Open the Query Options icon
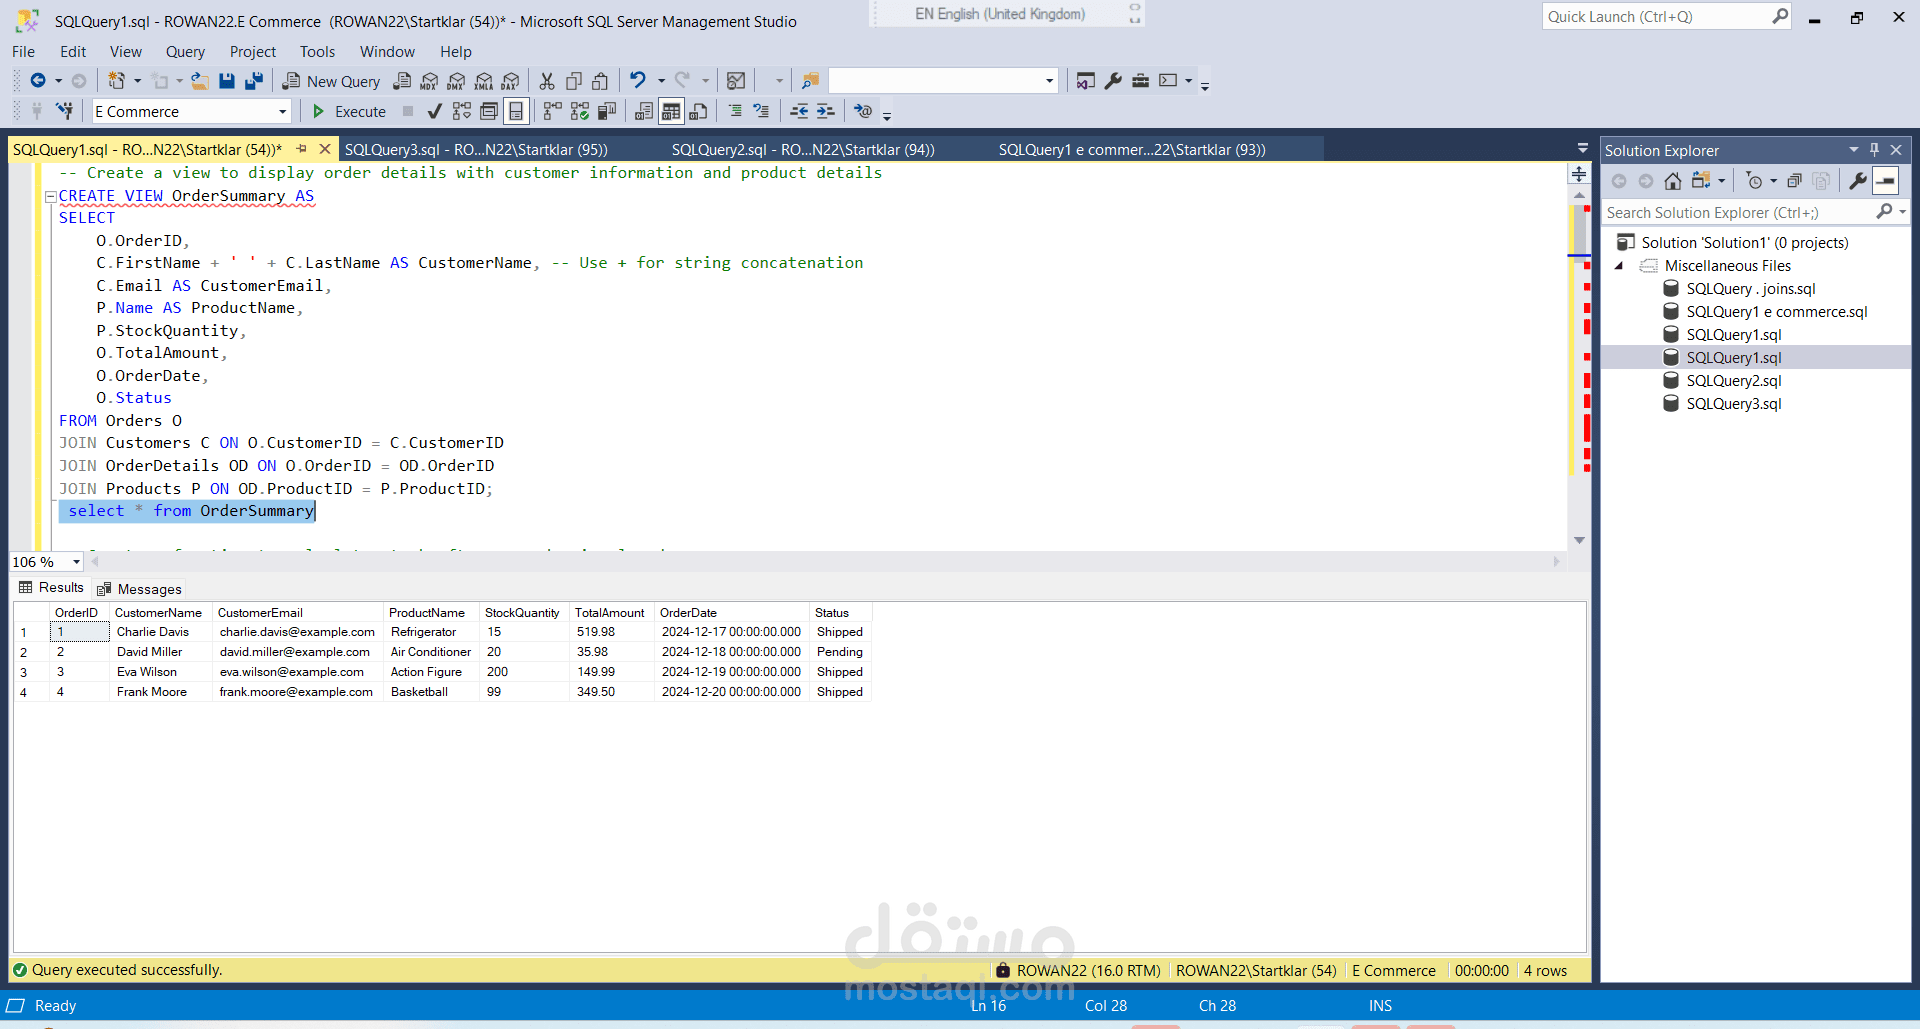1920x1029 pixels. point(488,111)
